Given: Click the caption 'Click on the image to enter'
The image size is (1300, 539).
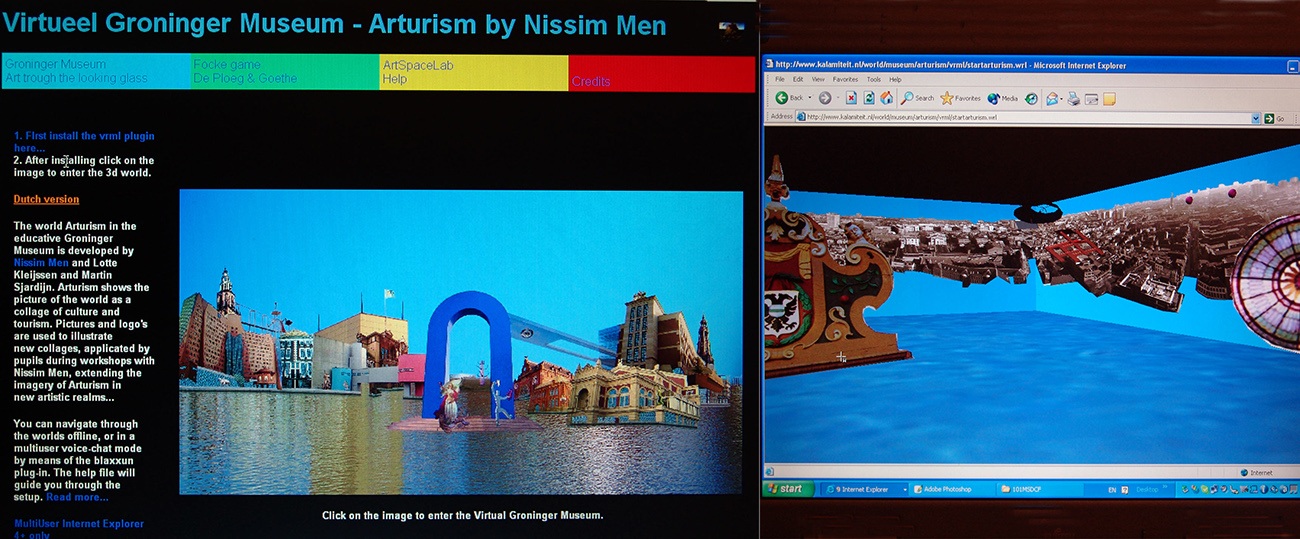Looking at the screenshot, I should click(x=463, y=516).
